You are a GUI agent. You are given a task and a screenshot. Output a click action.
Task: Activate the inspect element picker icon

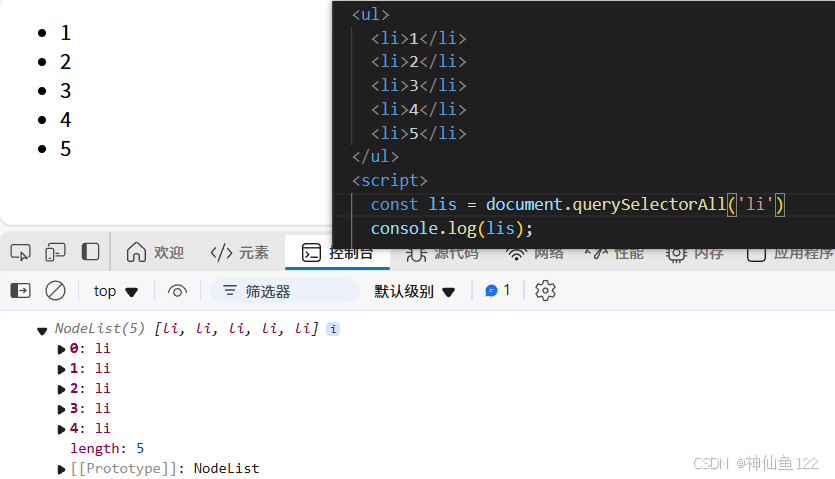click(21, 252)
